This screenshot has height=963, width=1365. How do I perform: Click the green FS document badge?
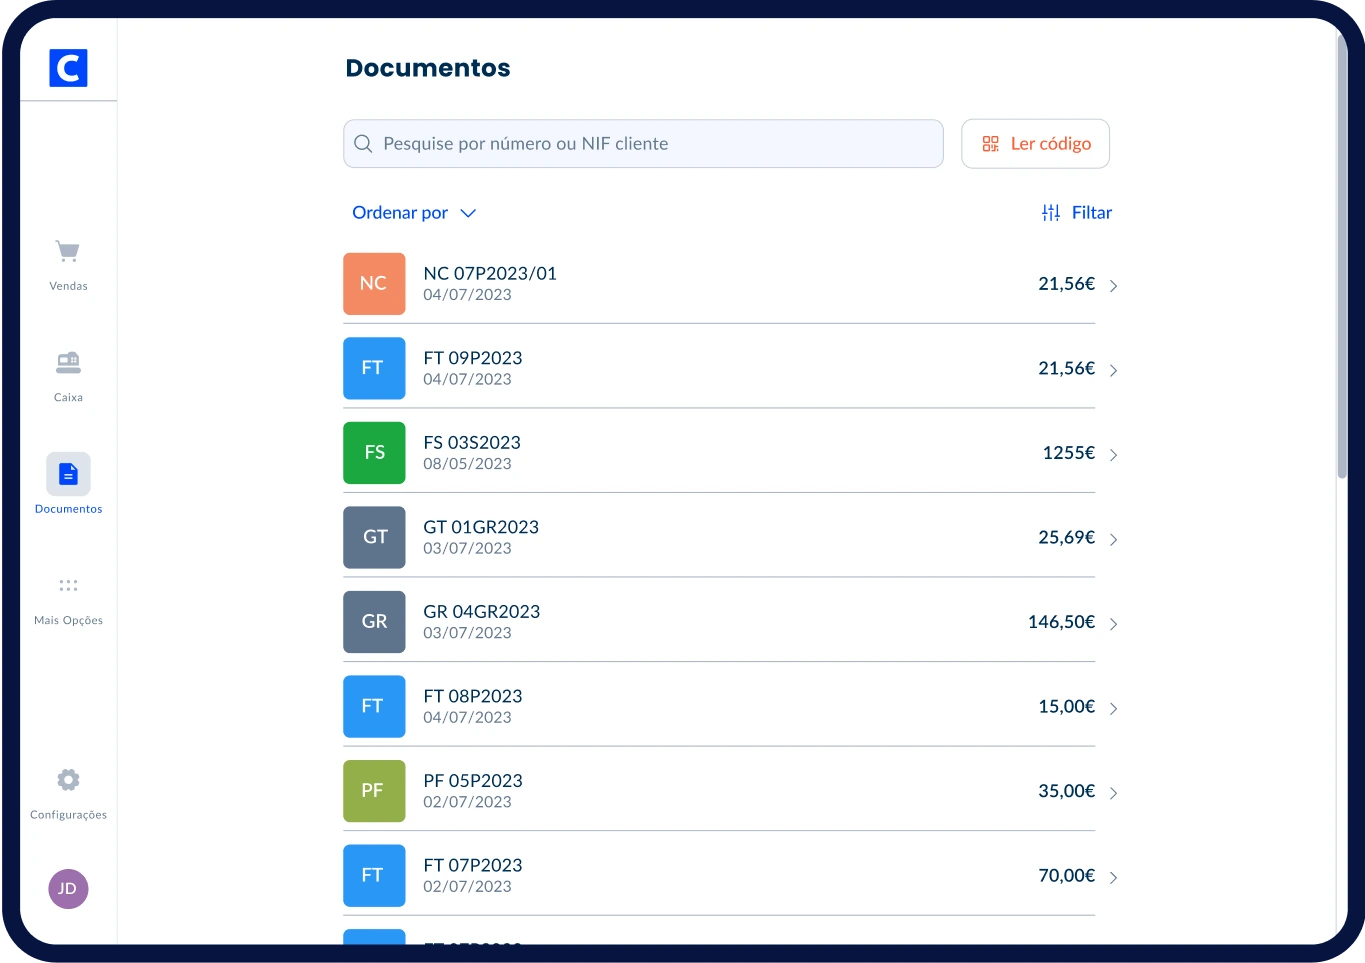374,453
